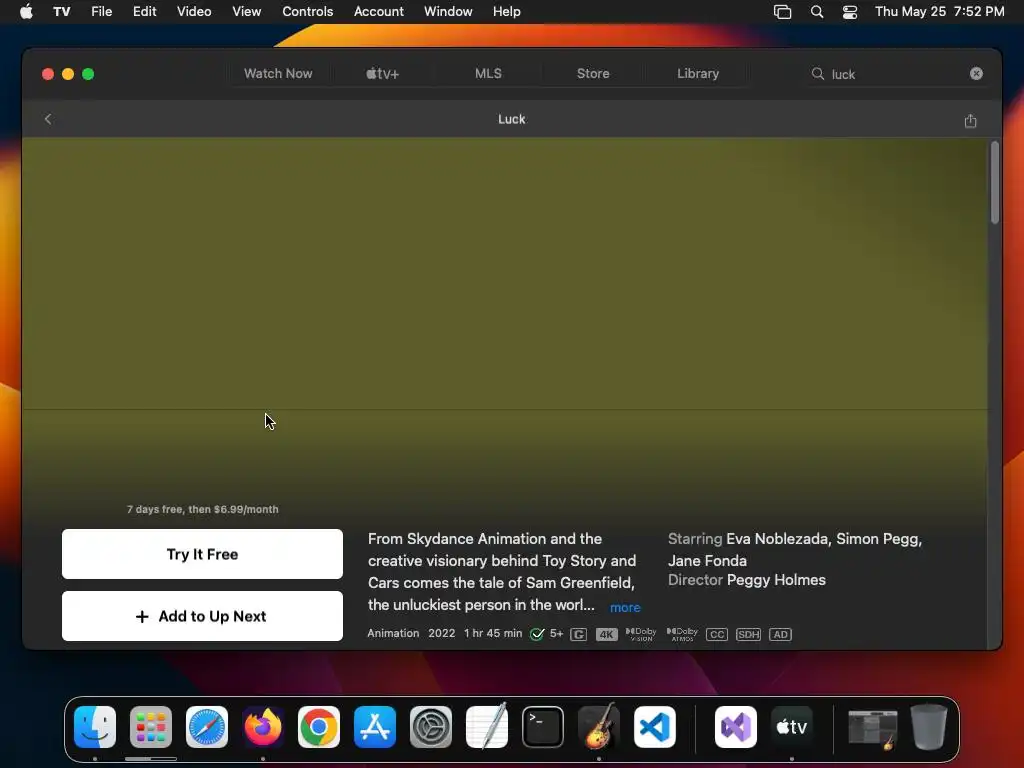This screenshot has width=1024, height=768.
Task: Click the 2022 release year text
Action: (x=441, y=633)
